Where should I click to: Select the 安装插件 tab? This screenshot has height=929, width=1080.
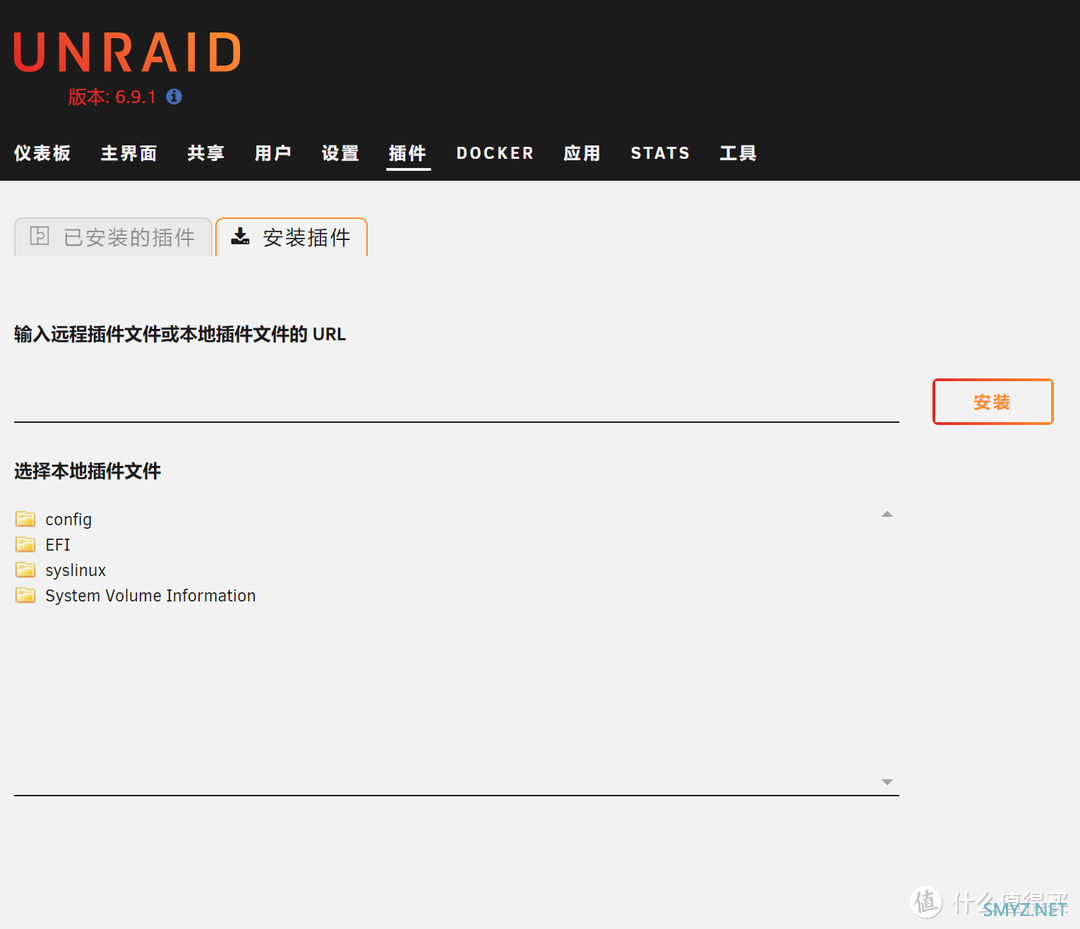291,237
